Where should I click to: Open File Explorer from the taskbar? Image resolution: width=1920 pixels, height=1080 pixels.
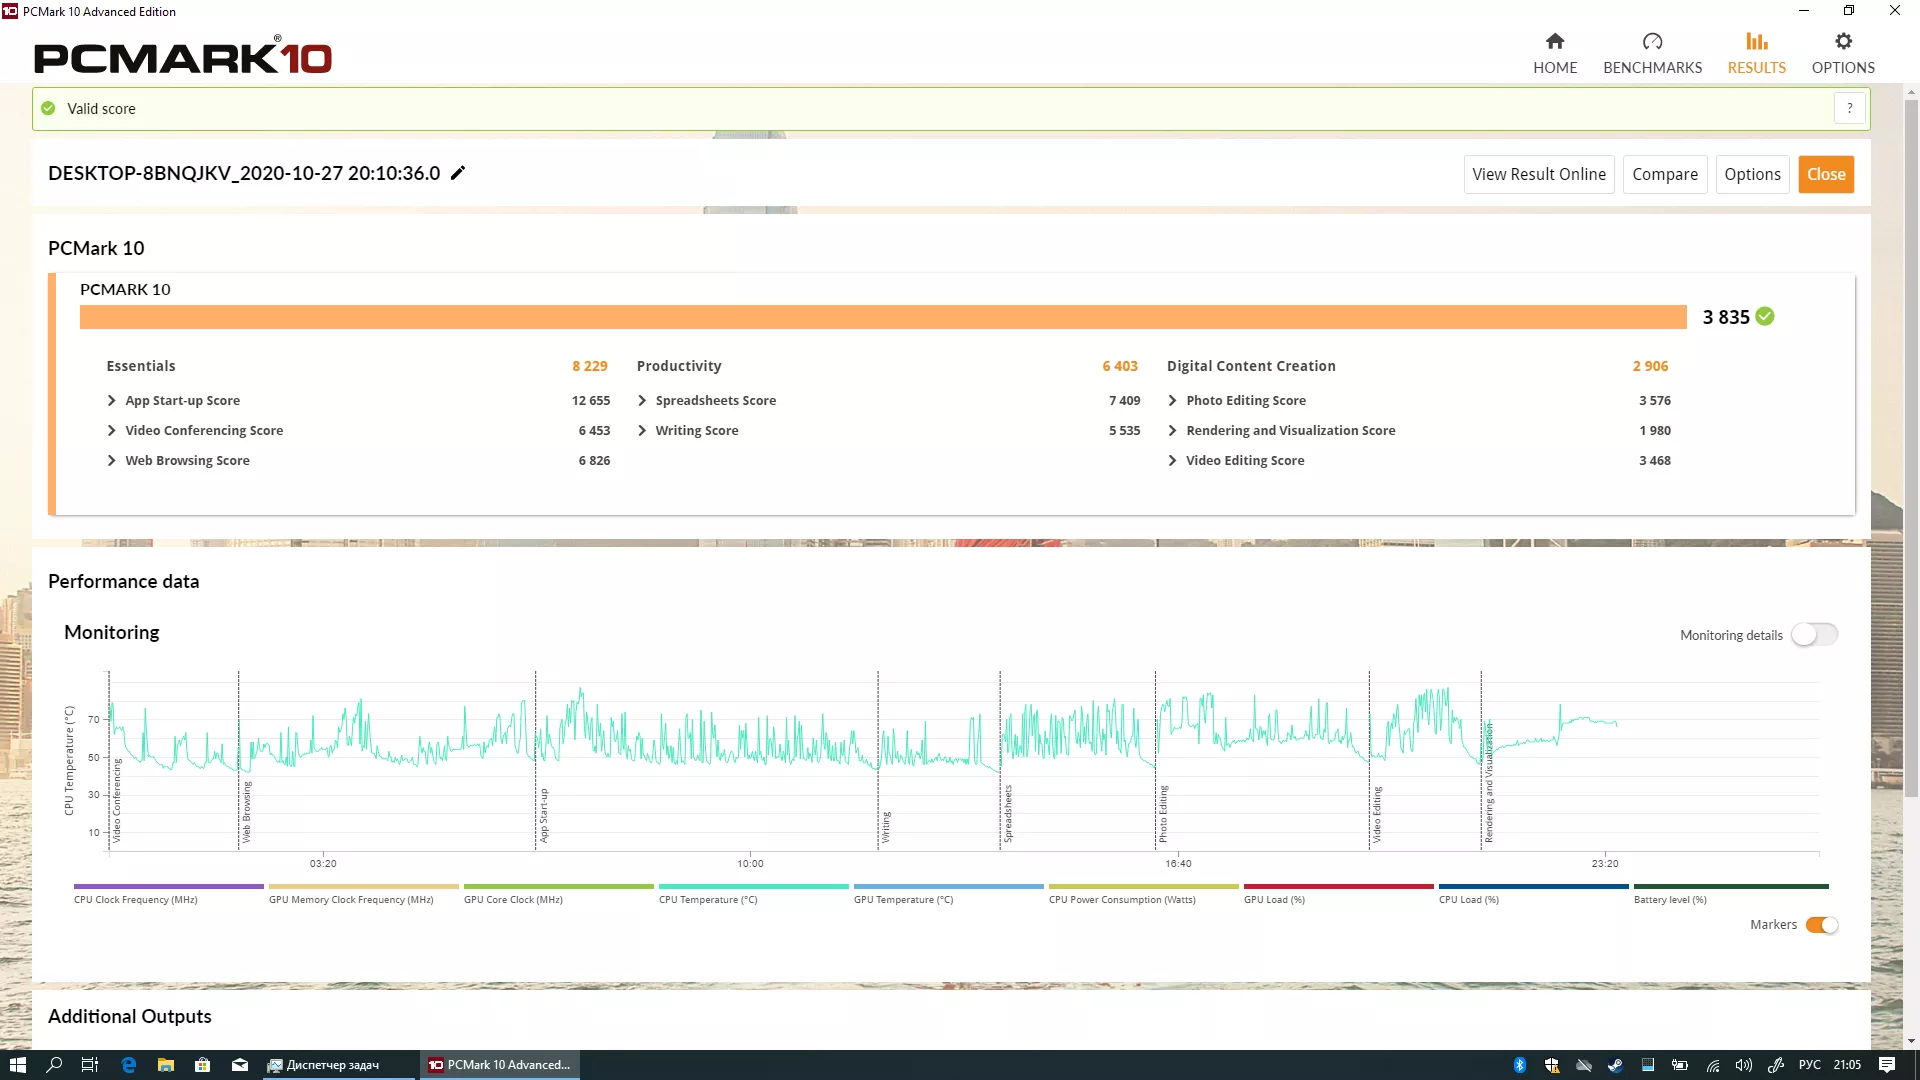coord(166,1065)
